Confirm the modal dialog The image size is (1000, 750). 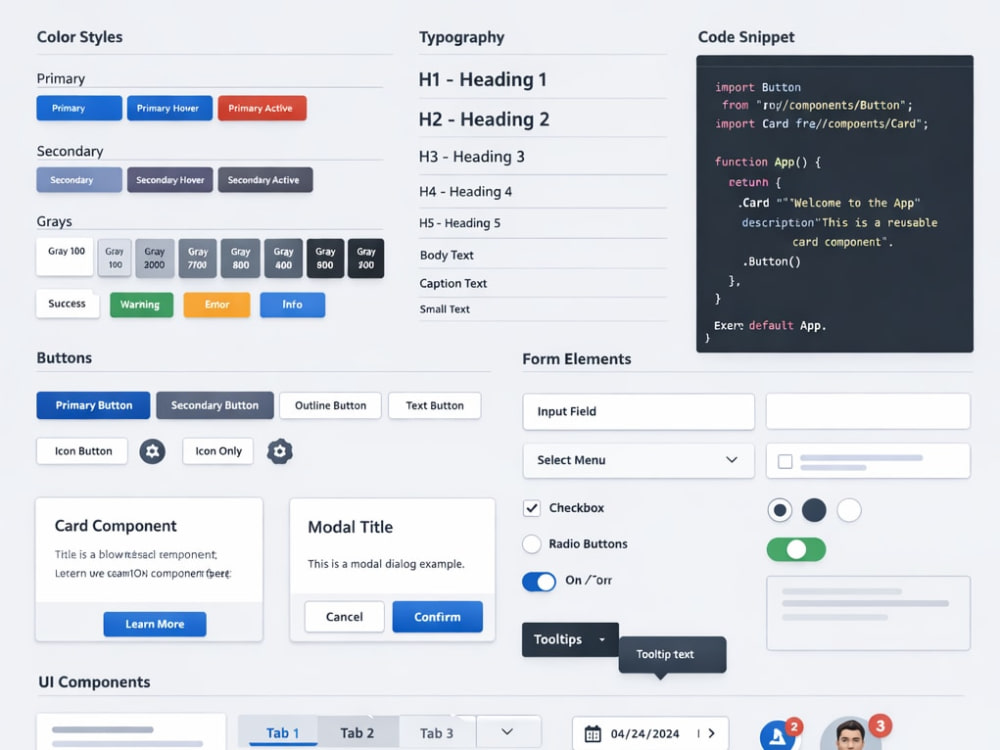pyautogui.click(x=438, y=617)
